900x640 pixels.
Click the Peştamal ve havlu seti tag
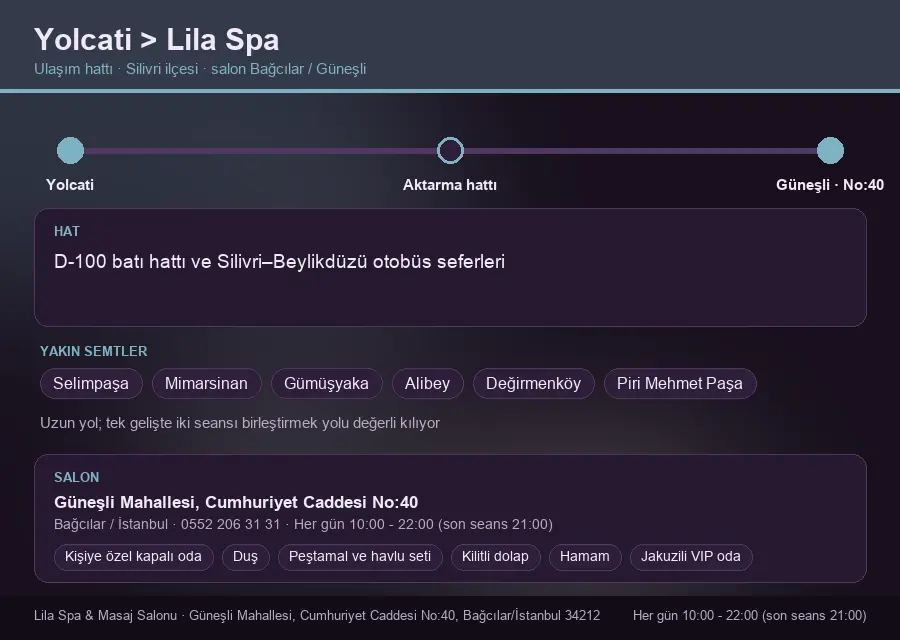(360, 557)
